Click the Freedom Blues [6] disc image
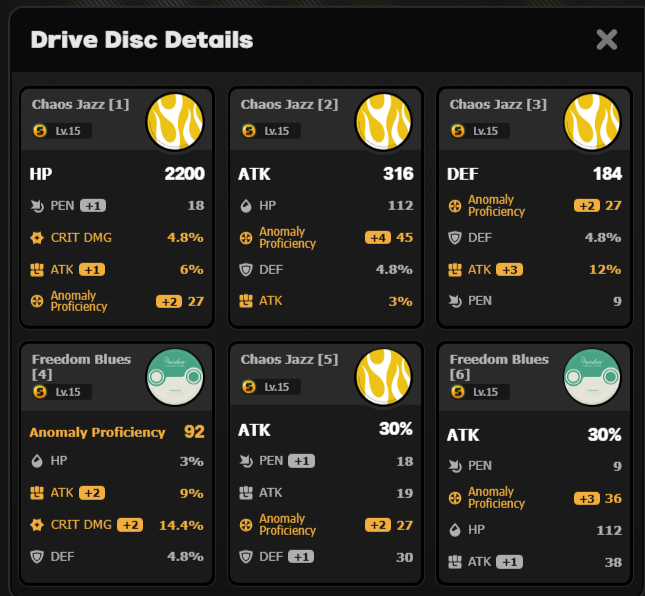 (x=592, y=377)
